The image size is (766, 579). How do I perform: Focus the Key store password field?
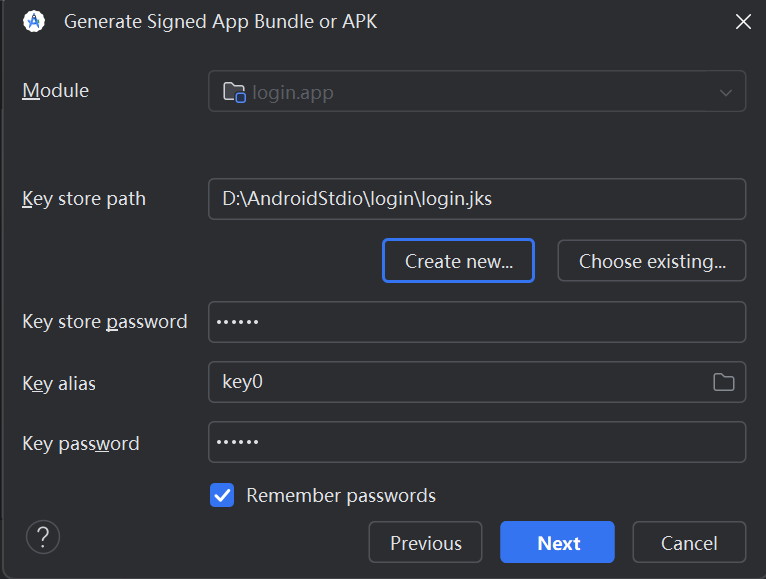click(476, 322)
